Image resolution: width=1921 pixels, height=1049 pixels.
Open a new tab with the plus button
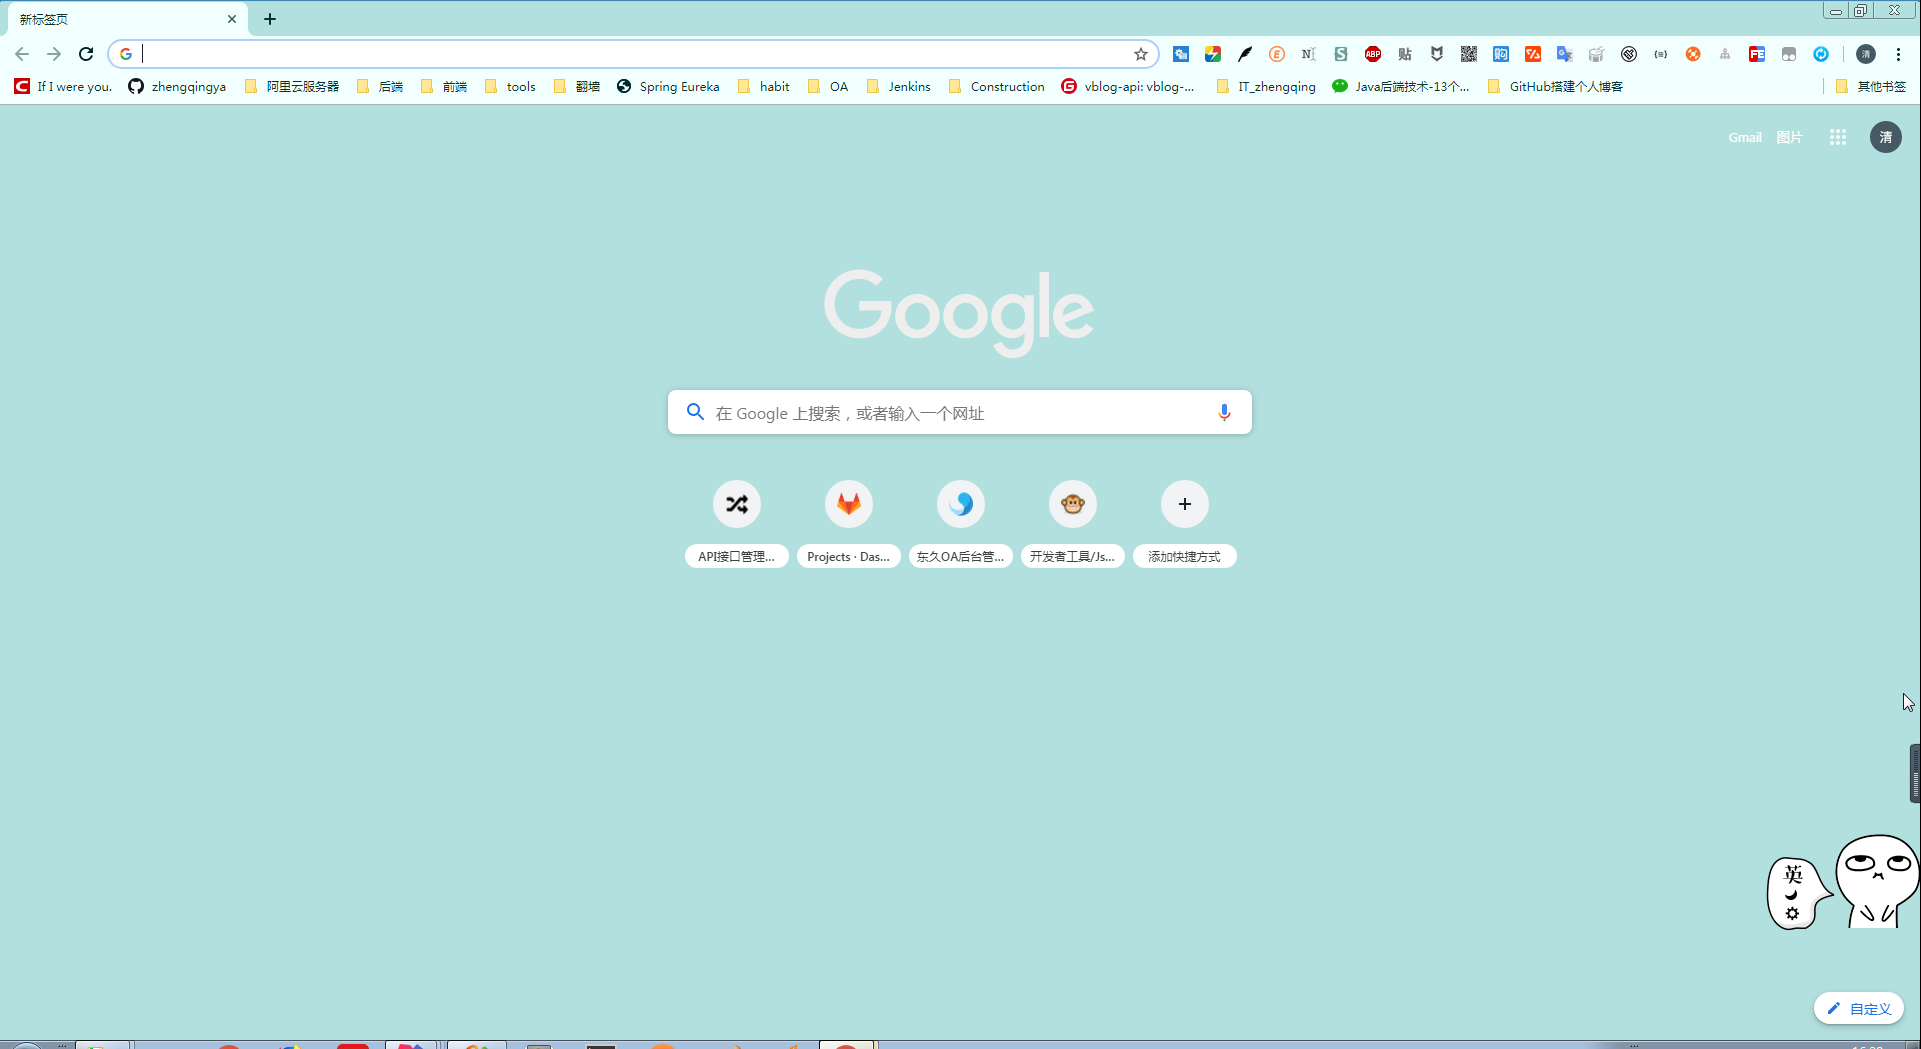point(270,19)
